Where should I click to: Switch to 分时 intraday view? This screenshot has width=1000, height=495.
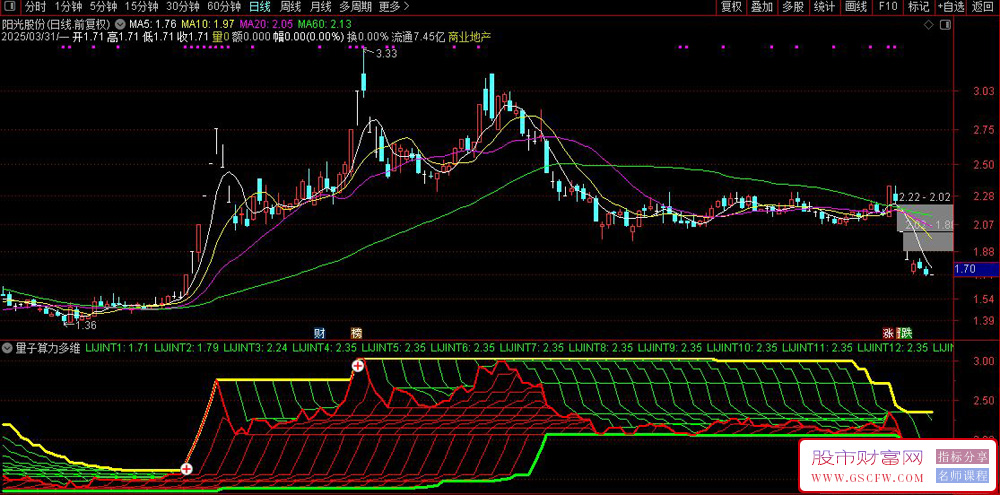coord(35,7)
